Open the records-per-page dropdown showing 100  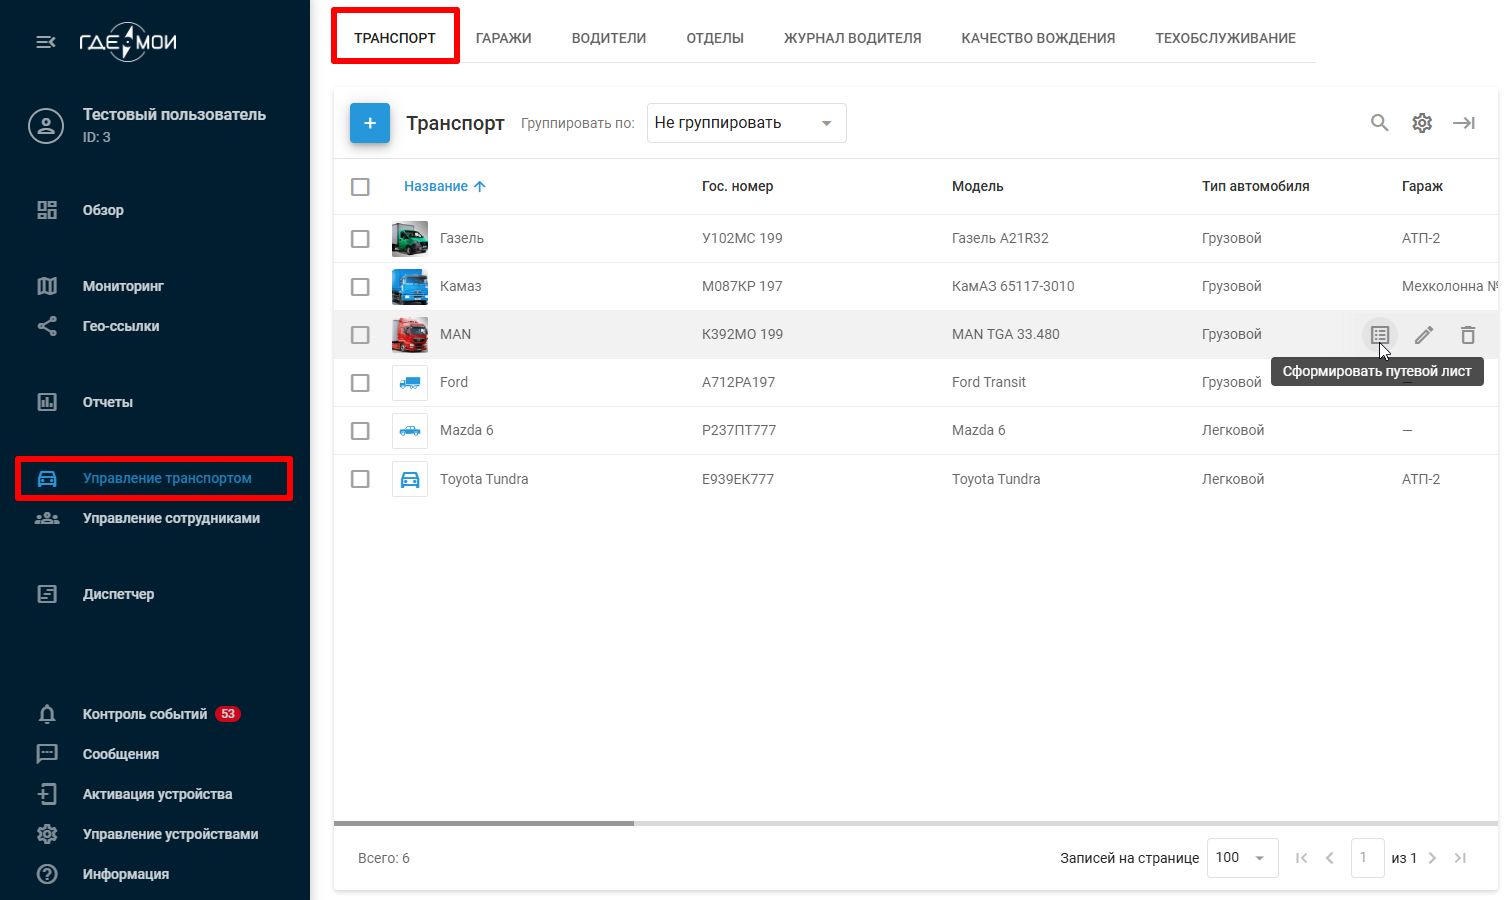click(x=1242, y=858)
